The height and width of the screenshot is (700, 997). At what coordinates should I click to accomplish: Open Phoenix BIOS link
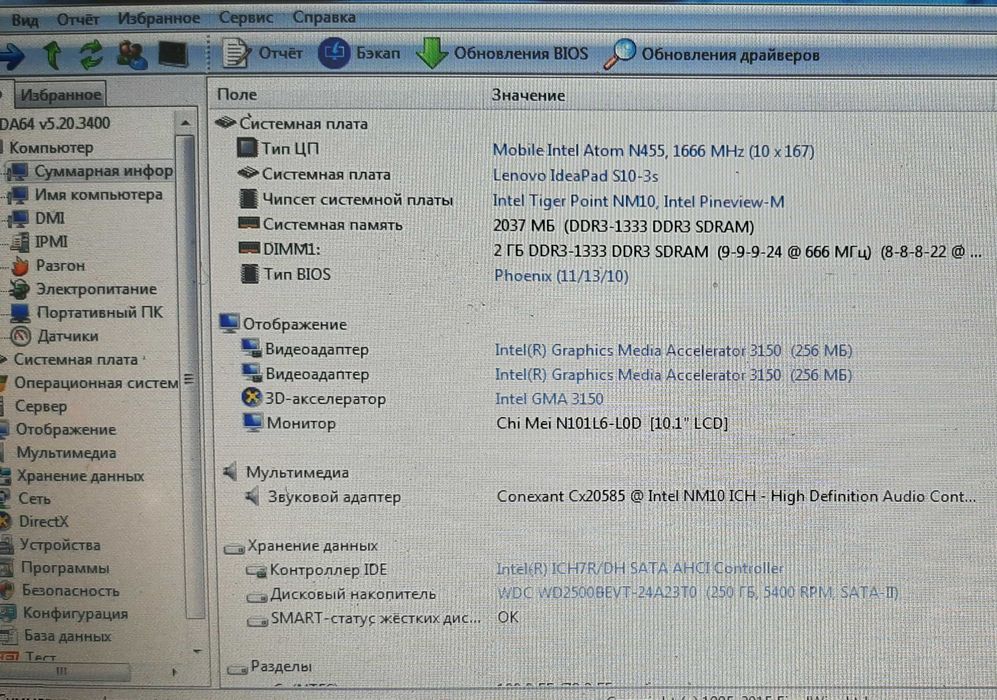(561, 276)
